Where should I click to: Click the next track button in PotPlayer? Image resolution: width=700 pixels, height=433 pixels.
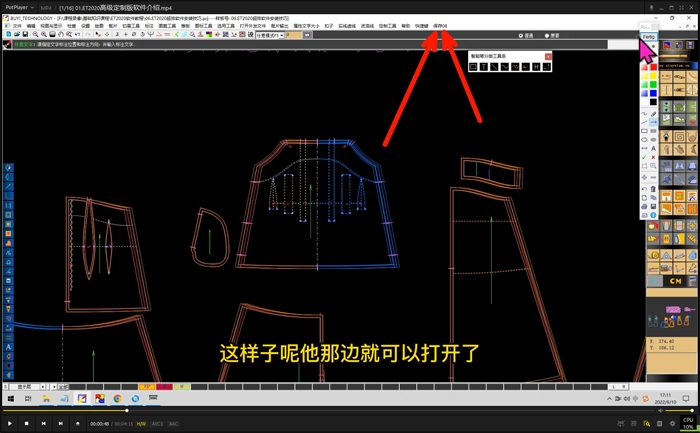(x=61, y=423)
